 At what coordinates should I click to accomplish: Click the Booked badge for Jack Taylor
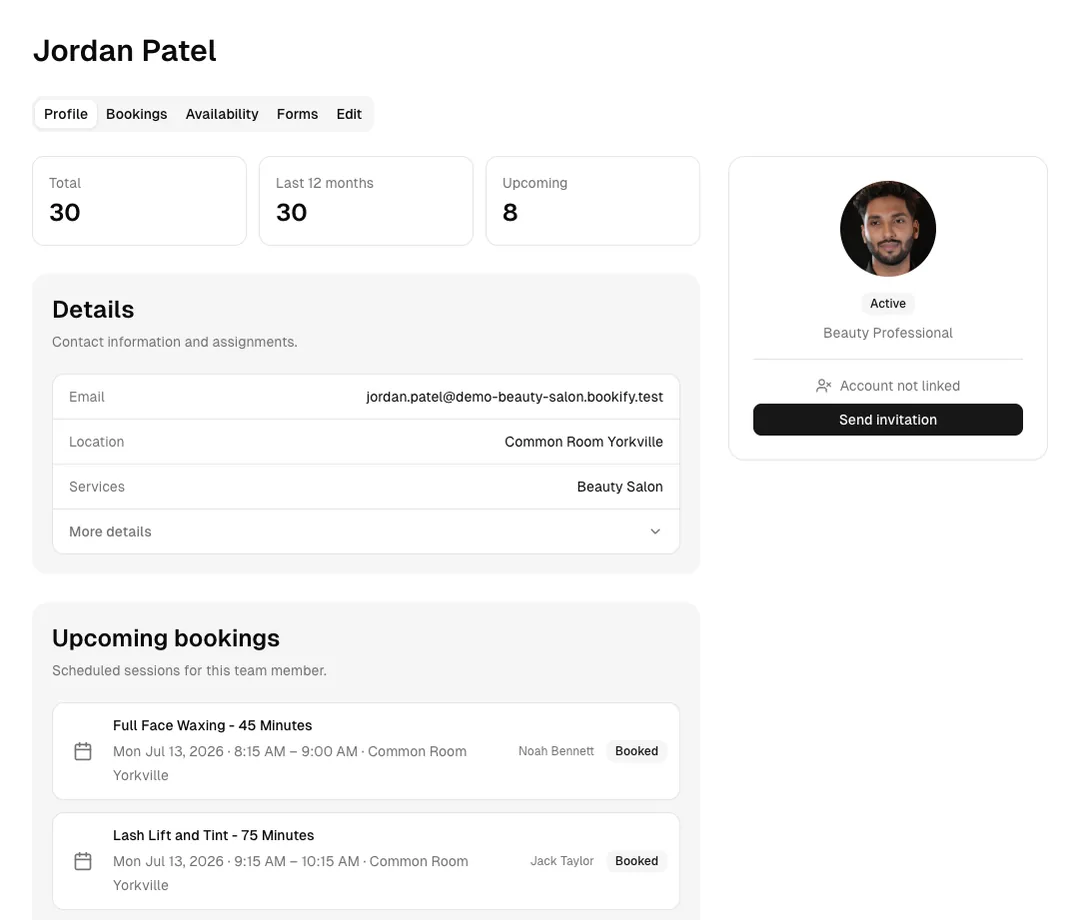coord(636,861)
